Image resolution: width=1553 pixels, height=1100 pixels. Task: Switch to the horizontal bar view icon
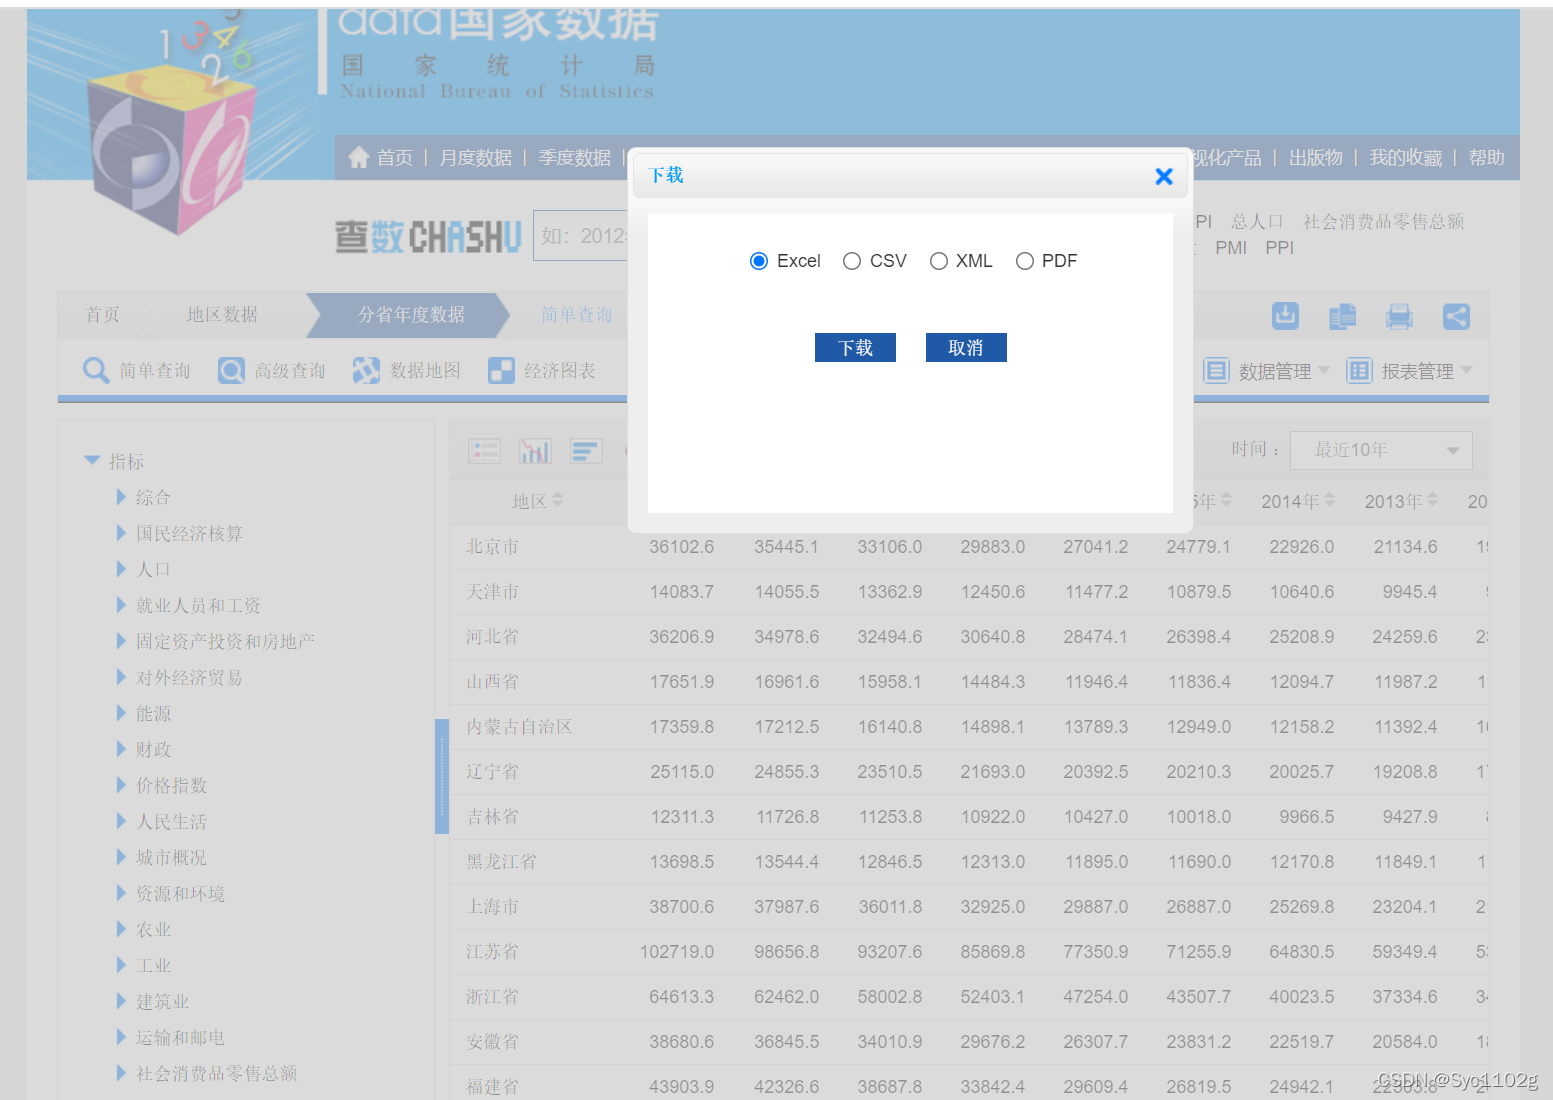586,451
